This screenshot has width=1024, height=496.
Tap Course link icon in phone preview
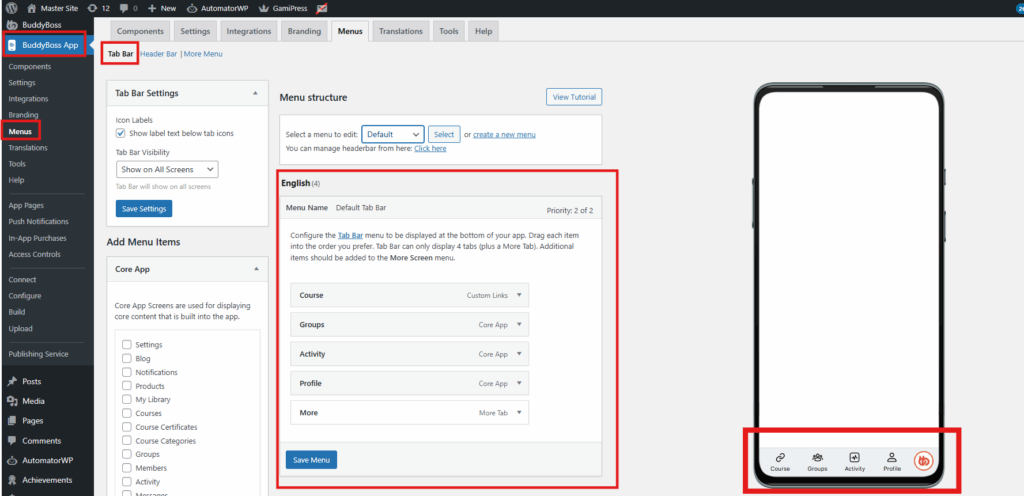(780, 457)
